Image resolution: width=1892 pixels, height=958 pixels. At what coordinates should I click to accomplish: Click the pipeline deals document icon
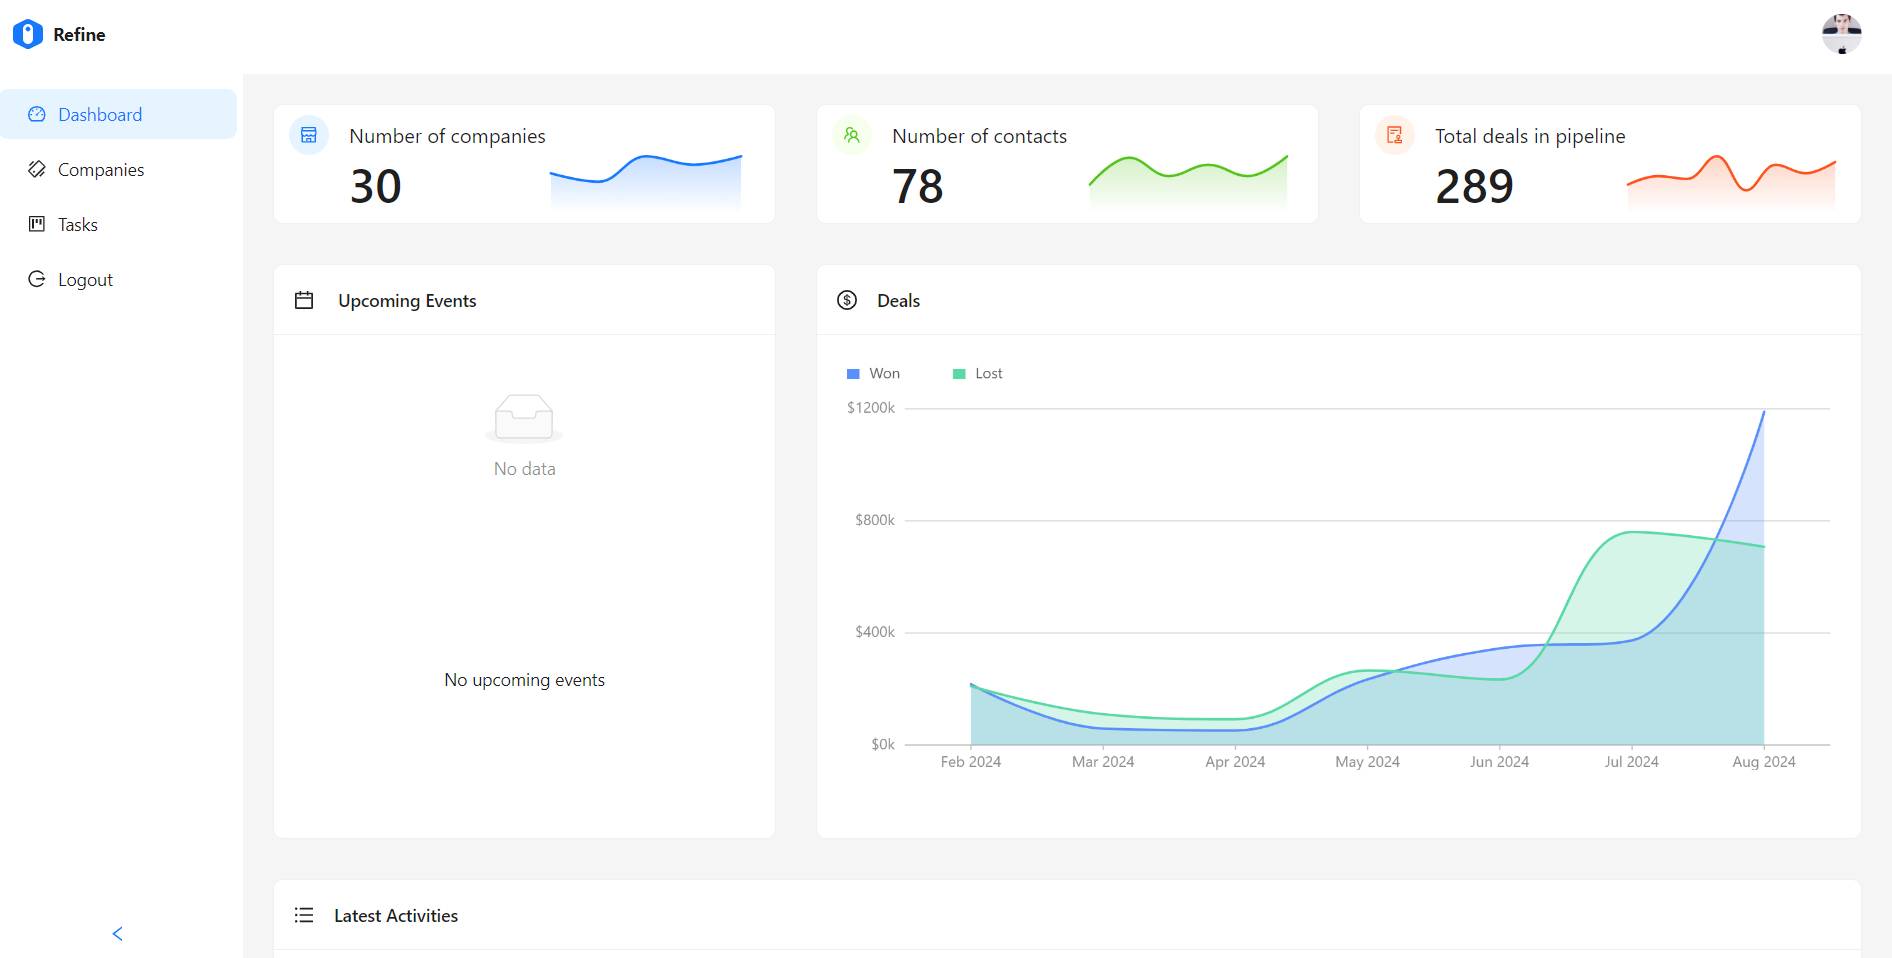[1395, 135]
